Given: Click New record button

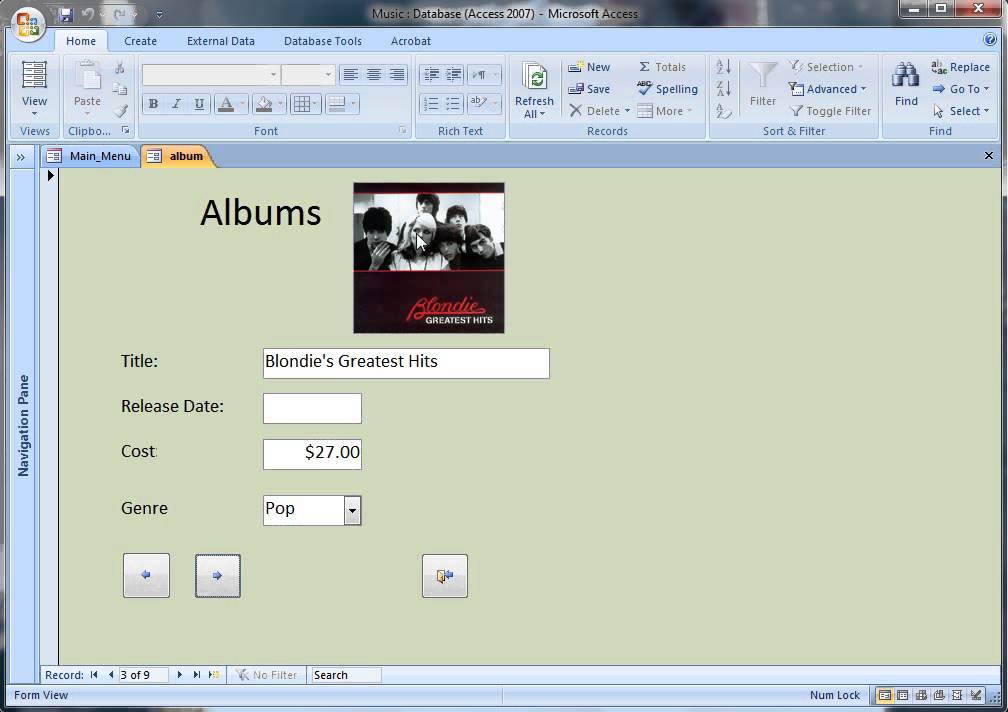Looking at the screenshot, I should pos(589,67).
